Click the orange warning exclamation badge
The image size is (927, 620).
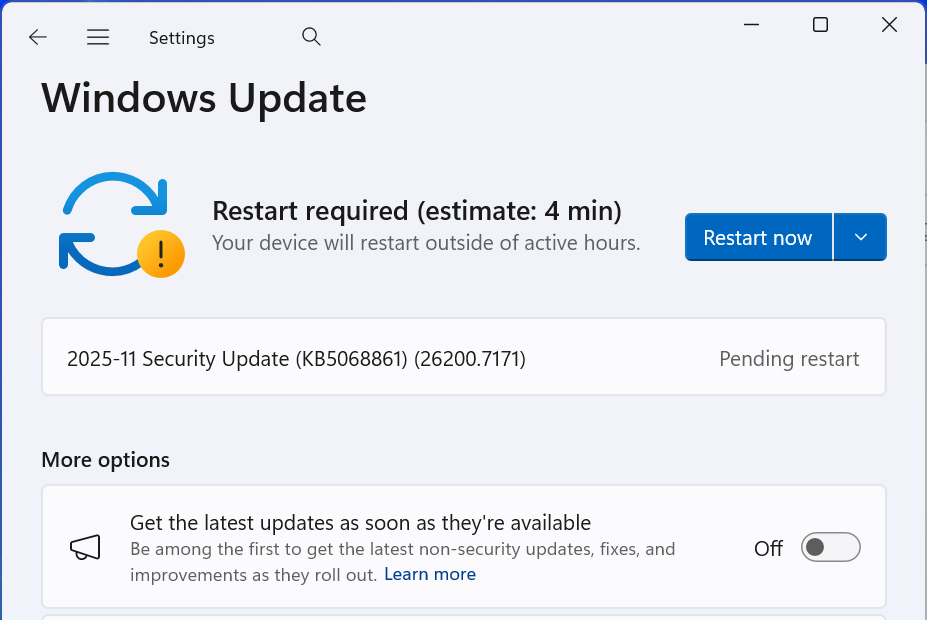(x=160, y=254)
